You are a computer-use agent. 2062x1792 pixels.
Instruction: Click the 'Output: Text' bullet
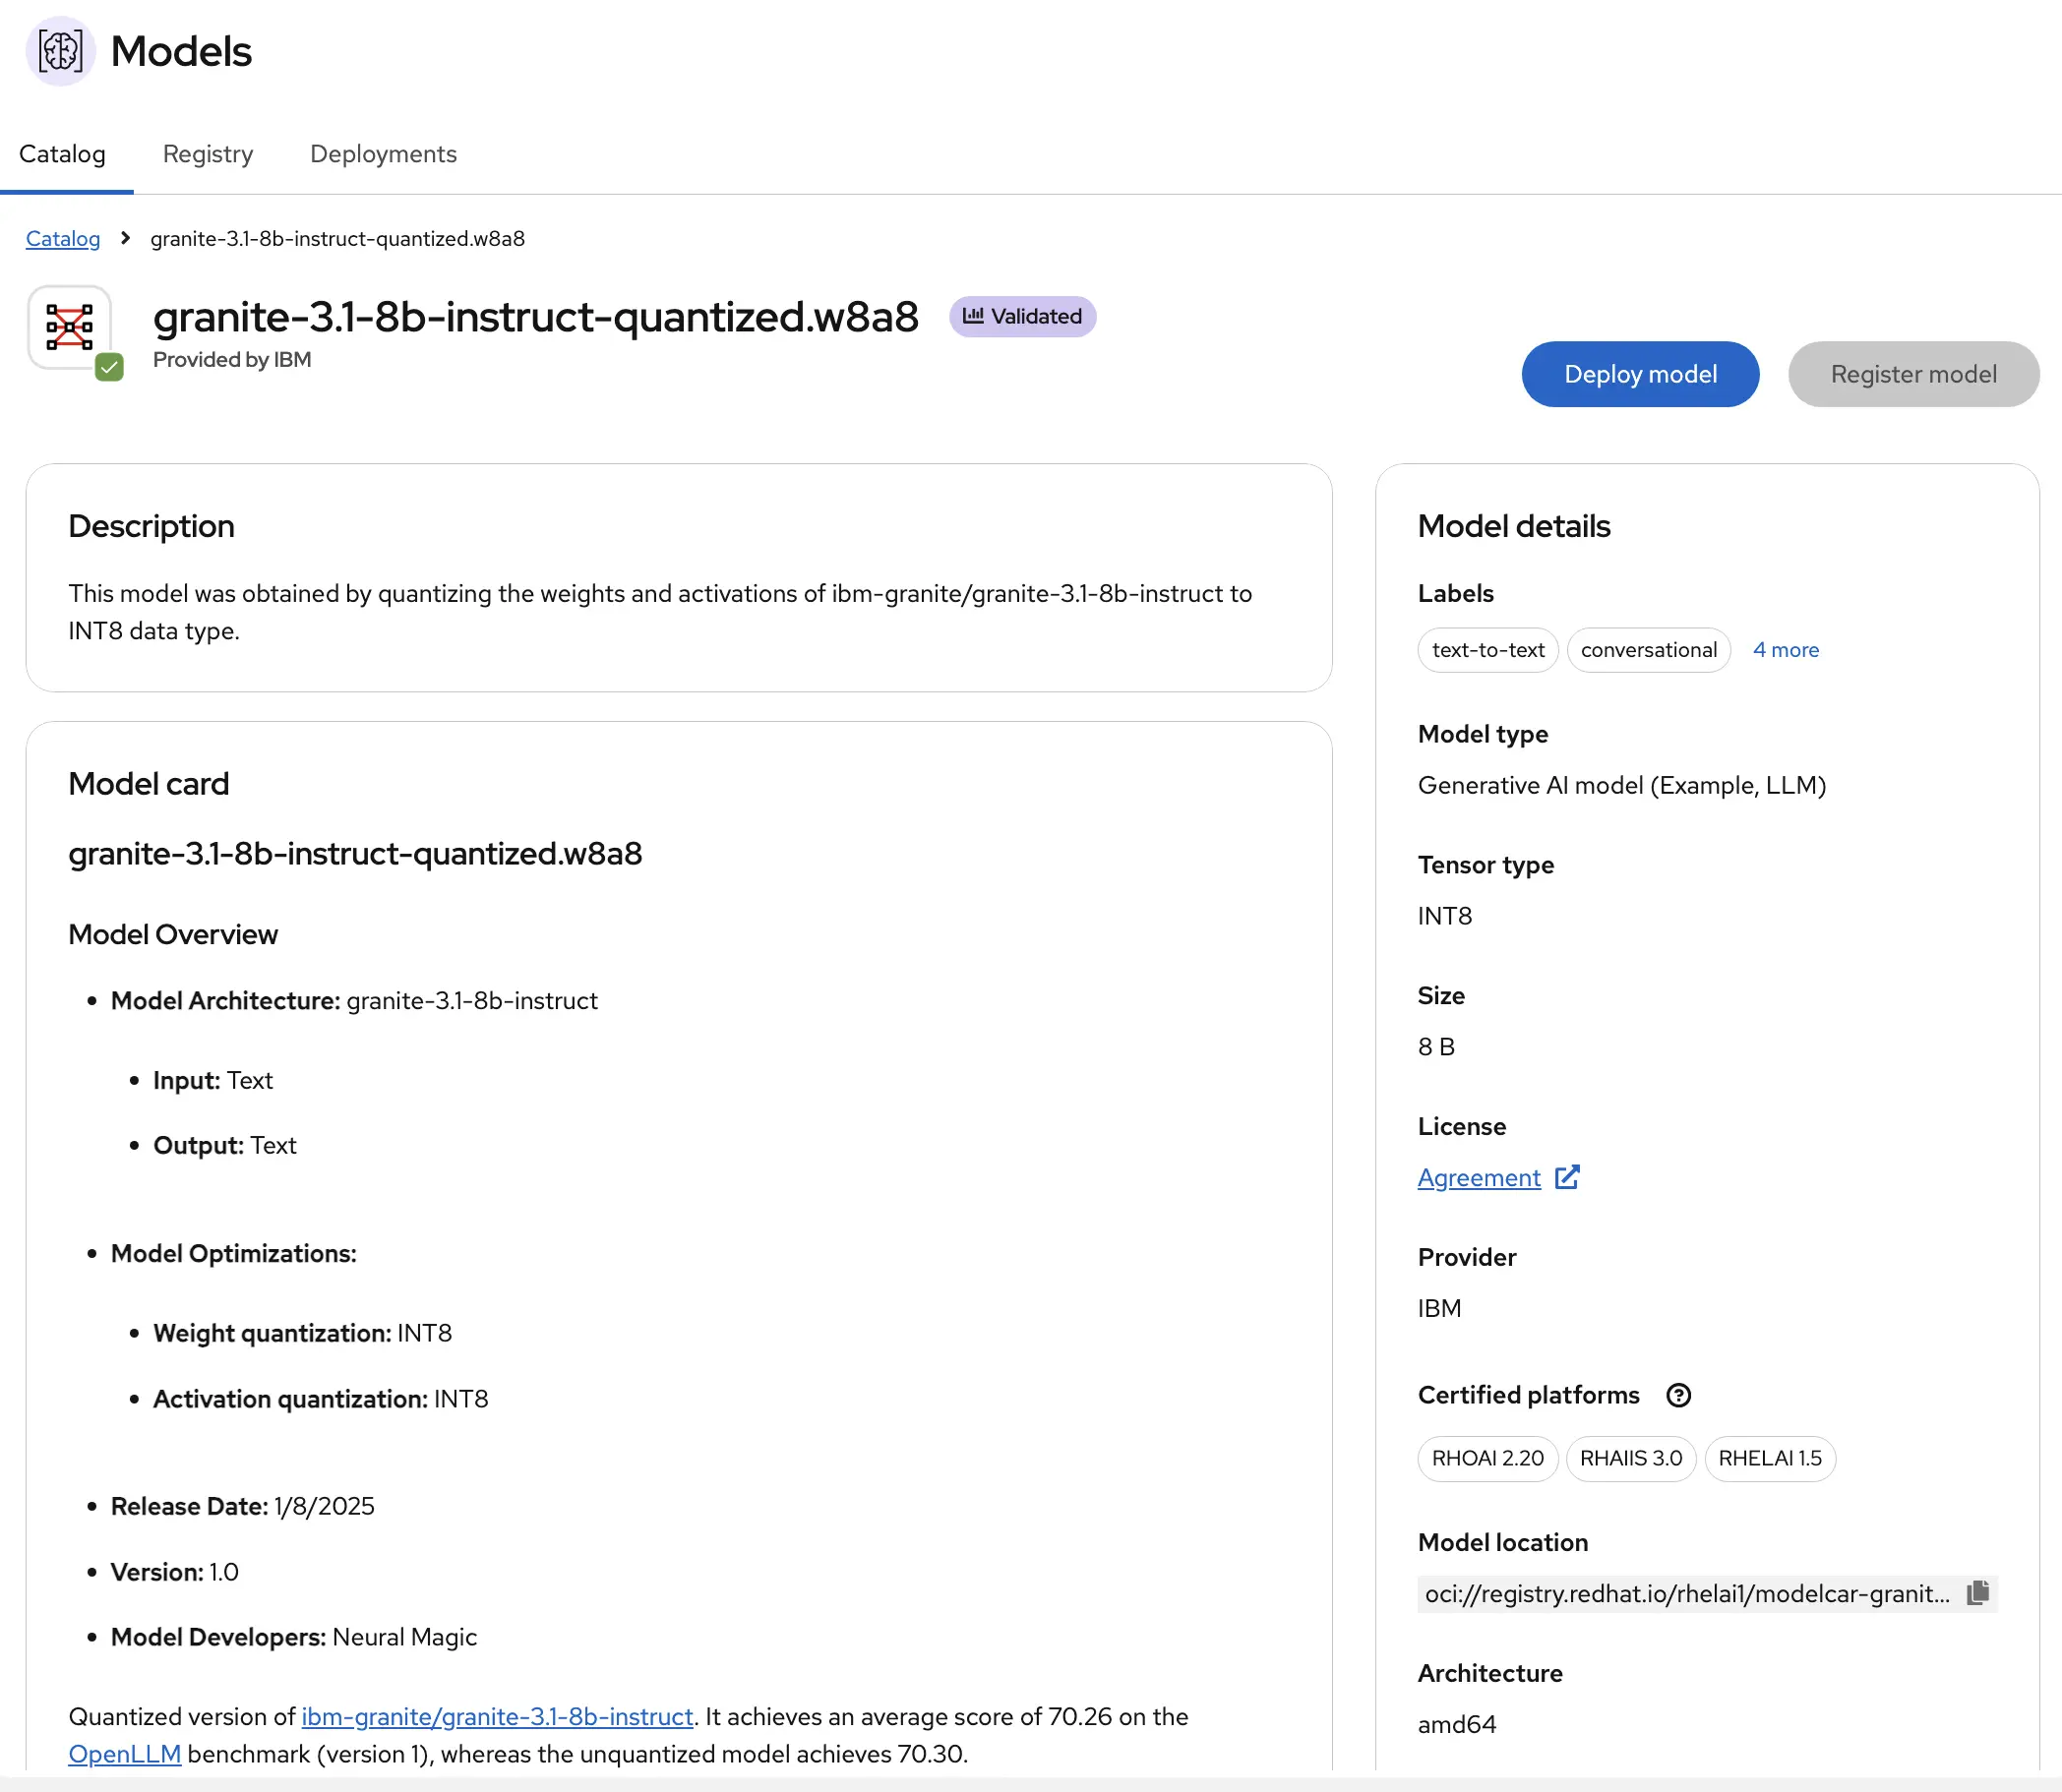[x=225, y=1145]
